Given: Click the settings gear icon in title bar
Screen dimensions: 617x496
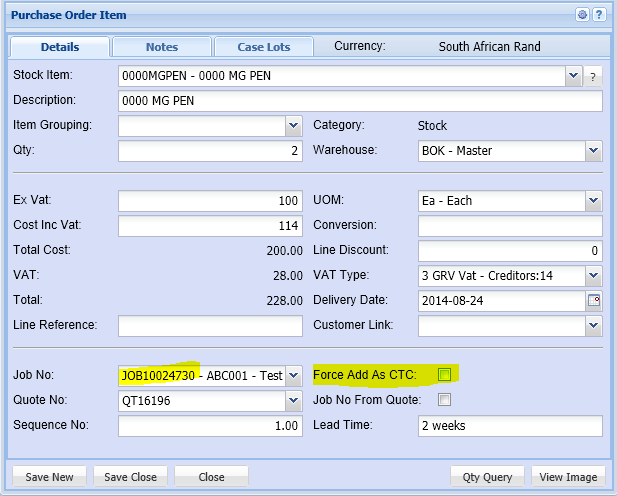Looking at the screenshot, I should [x=582, y=15].
